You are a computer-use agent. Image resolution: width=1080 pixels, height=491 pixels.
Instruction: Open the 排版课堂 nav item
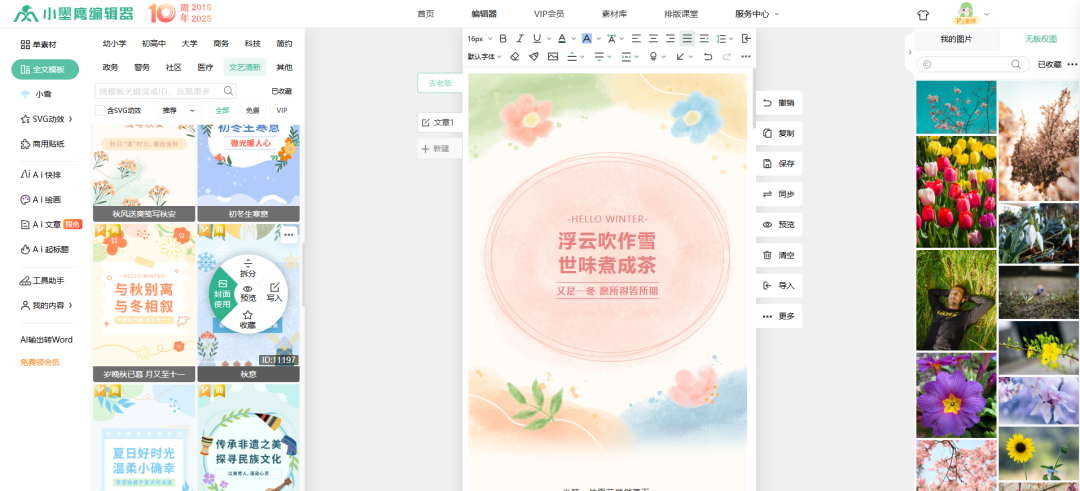point(681,14)
